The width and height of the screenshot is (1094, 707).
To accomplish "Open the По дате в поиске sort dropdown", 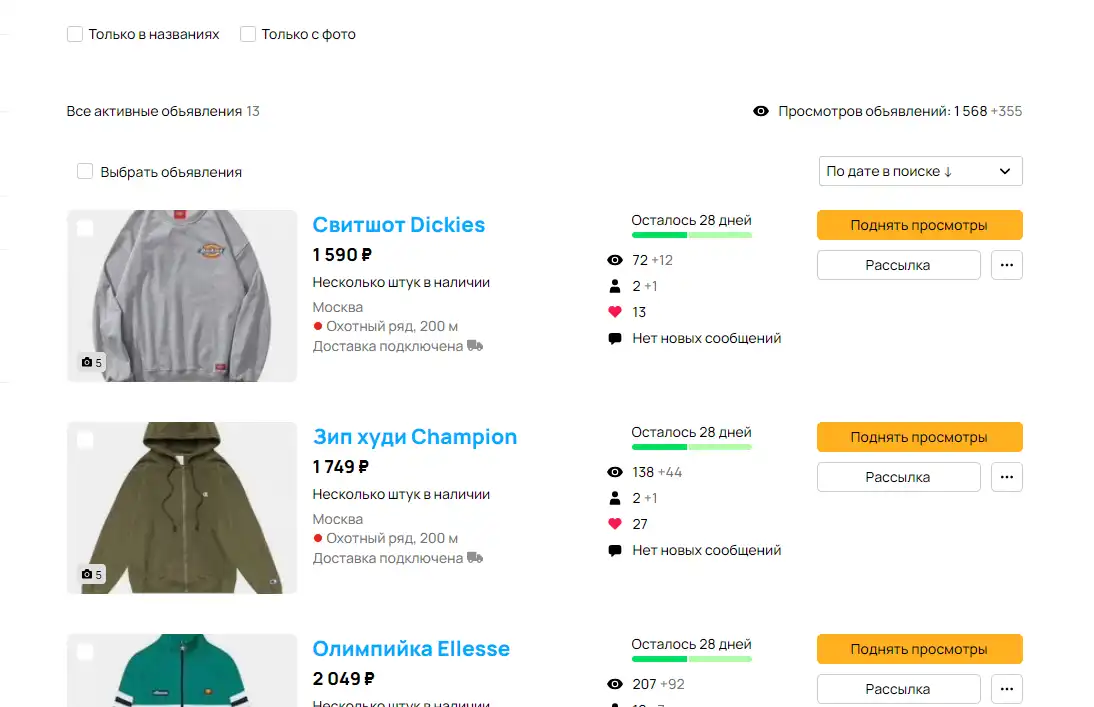I will coord(920,171).
